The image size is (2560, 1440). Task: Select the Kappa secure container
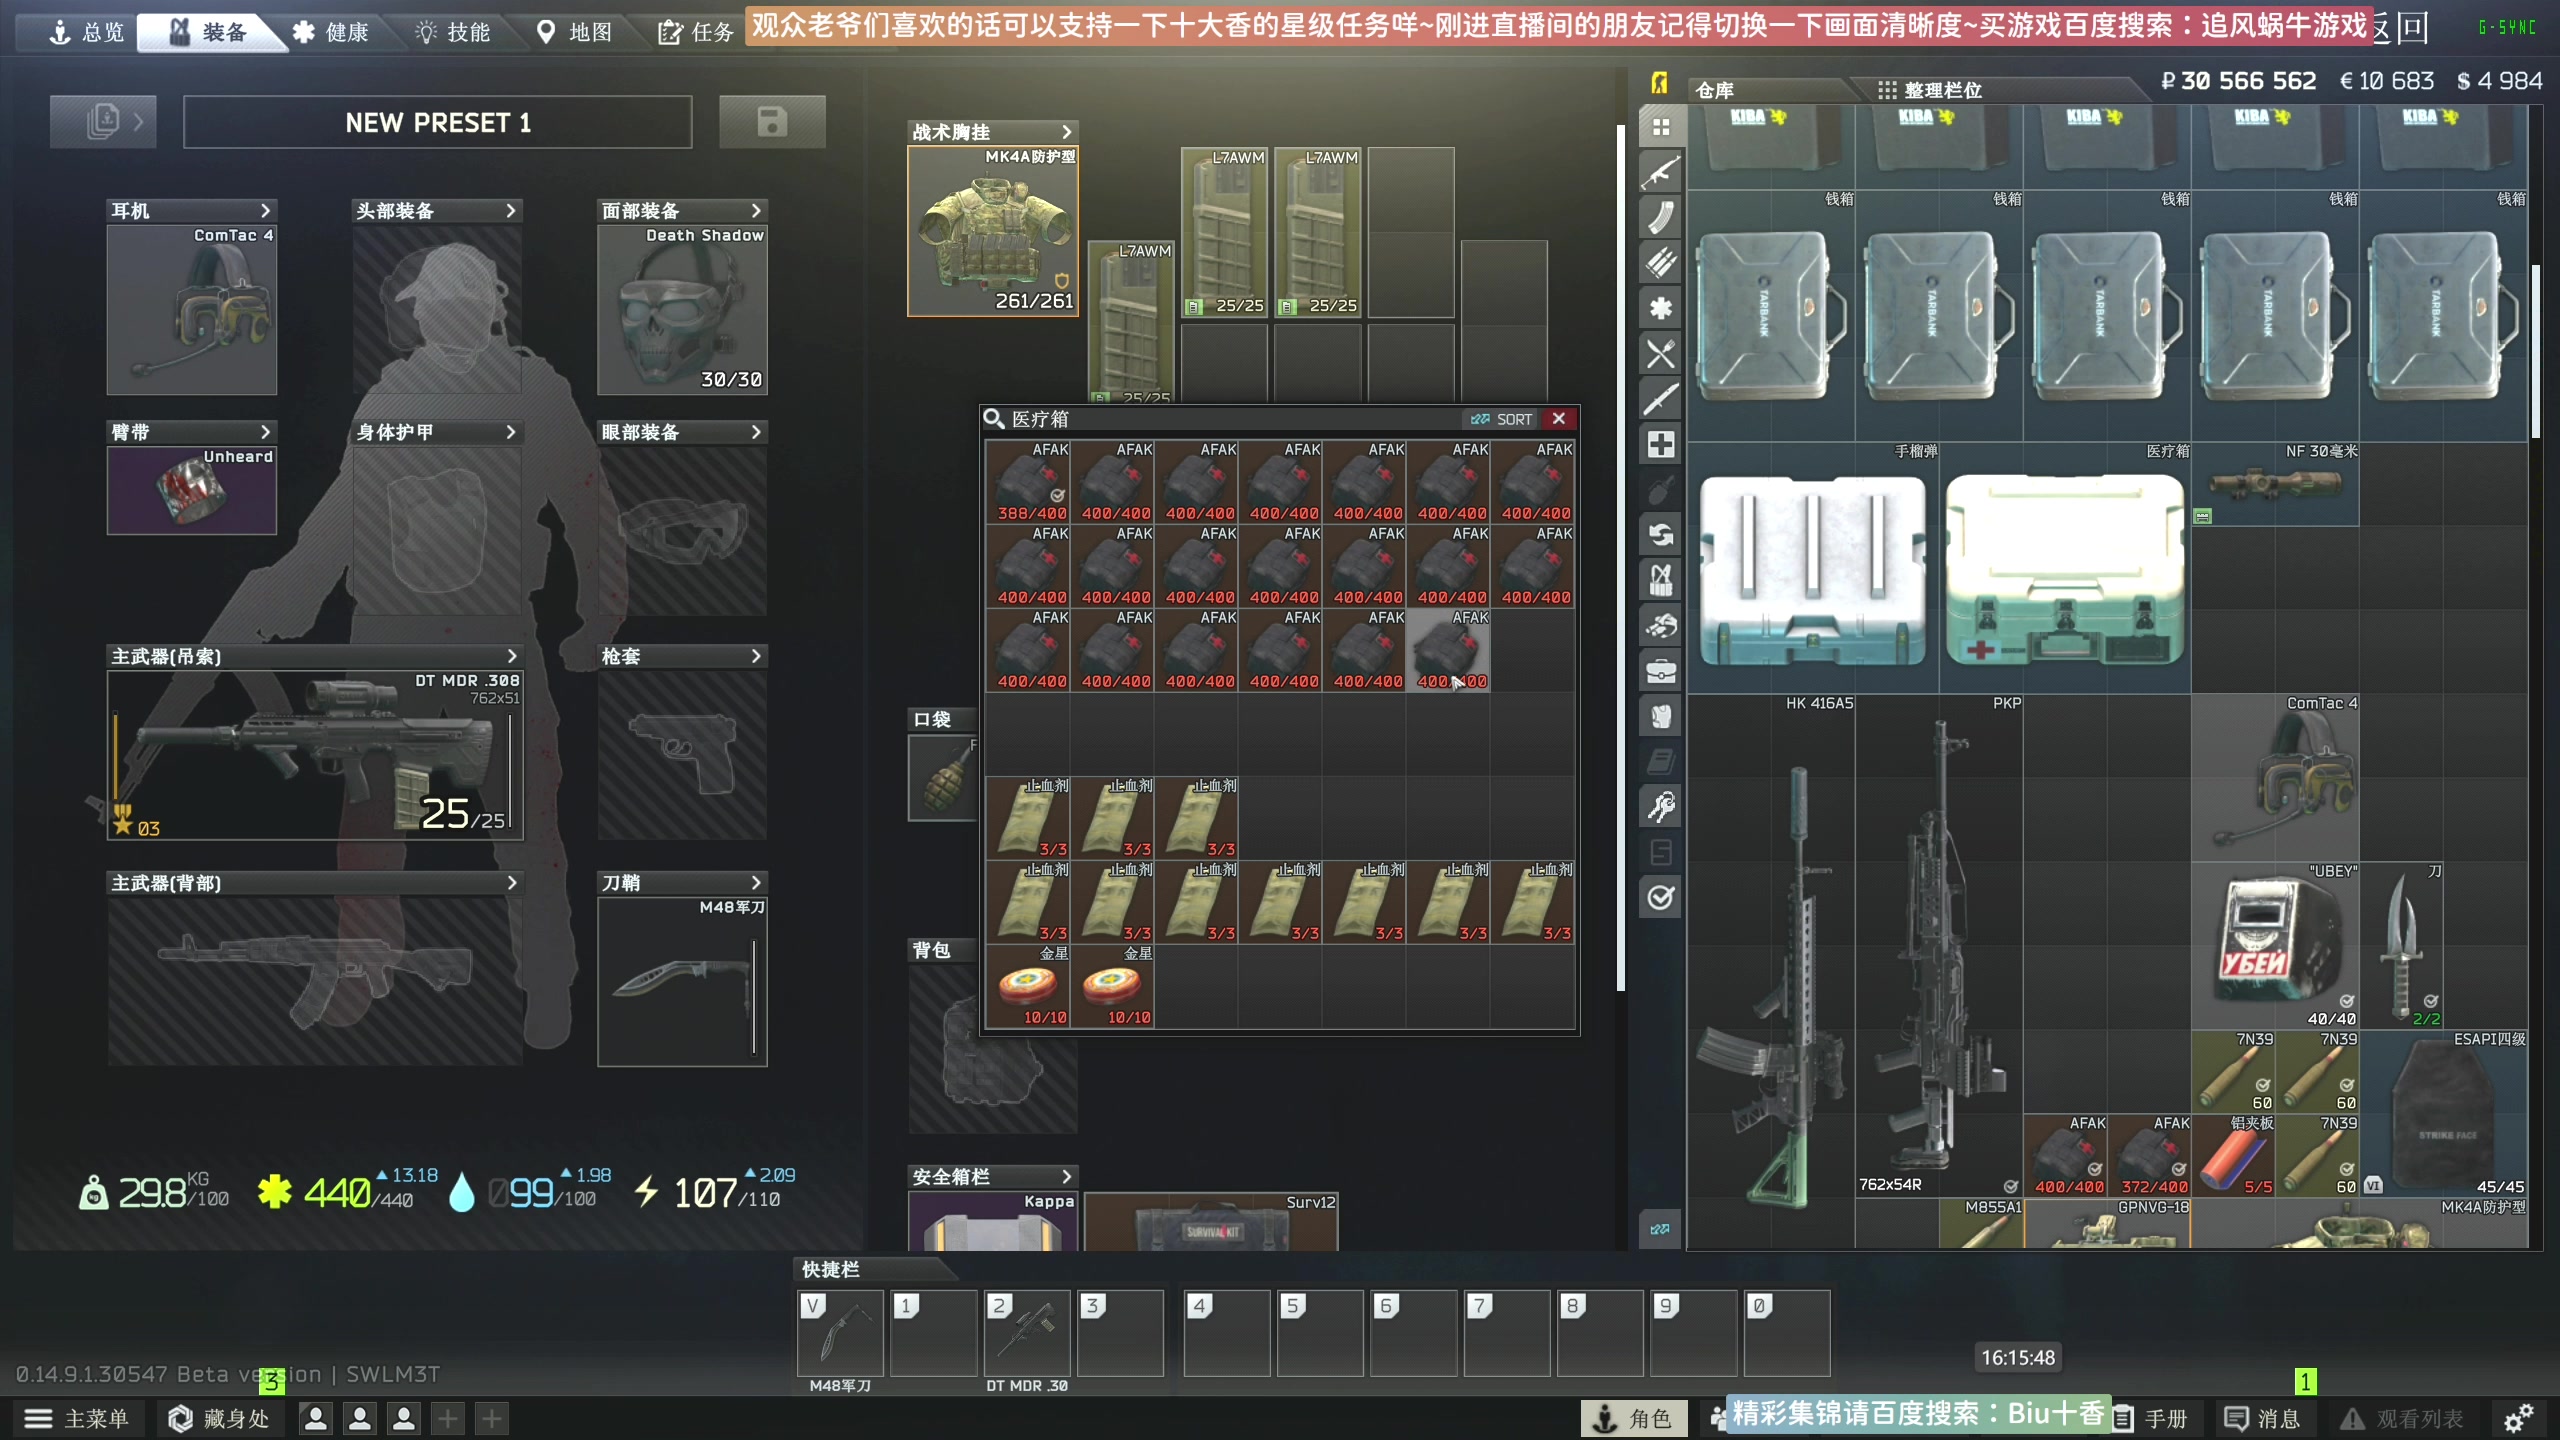993,1221
